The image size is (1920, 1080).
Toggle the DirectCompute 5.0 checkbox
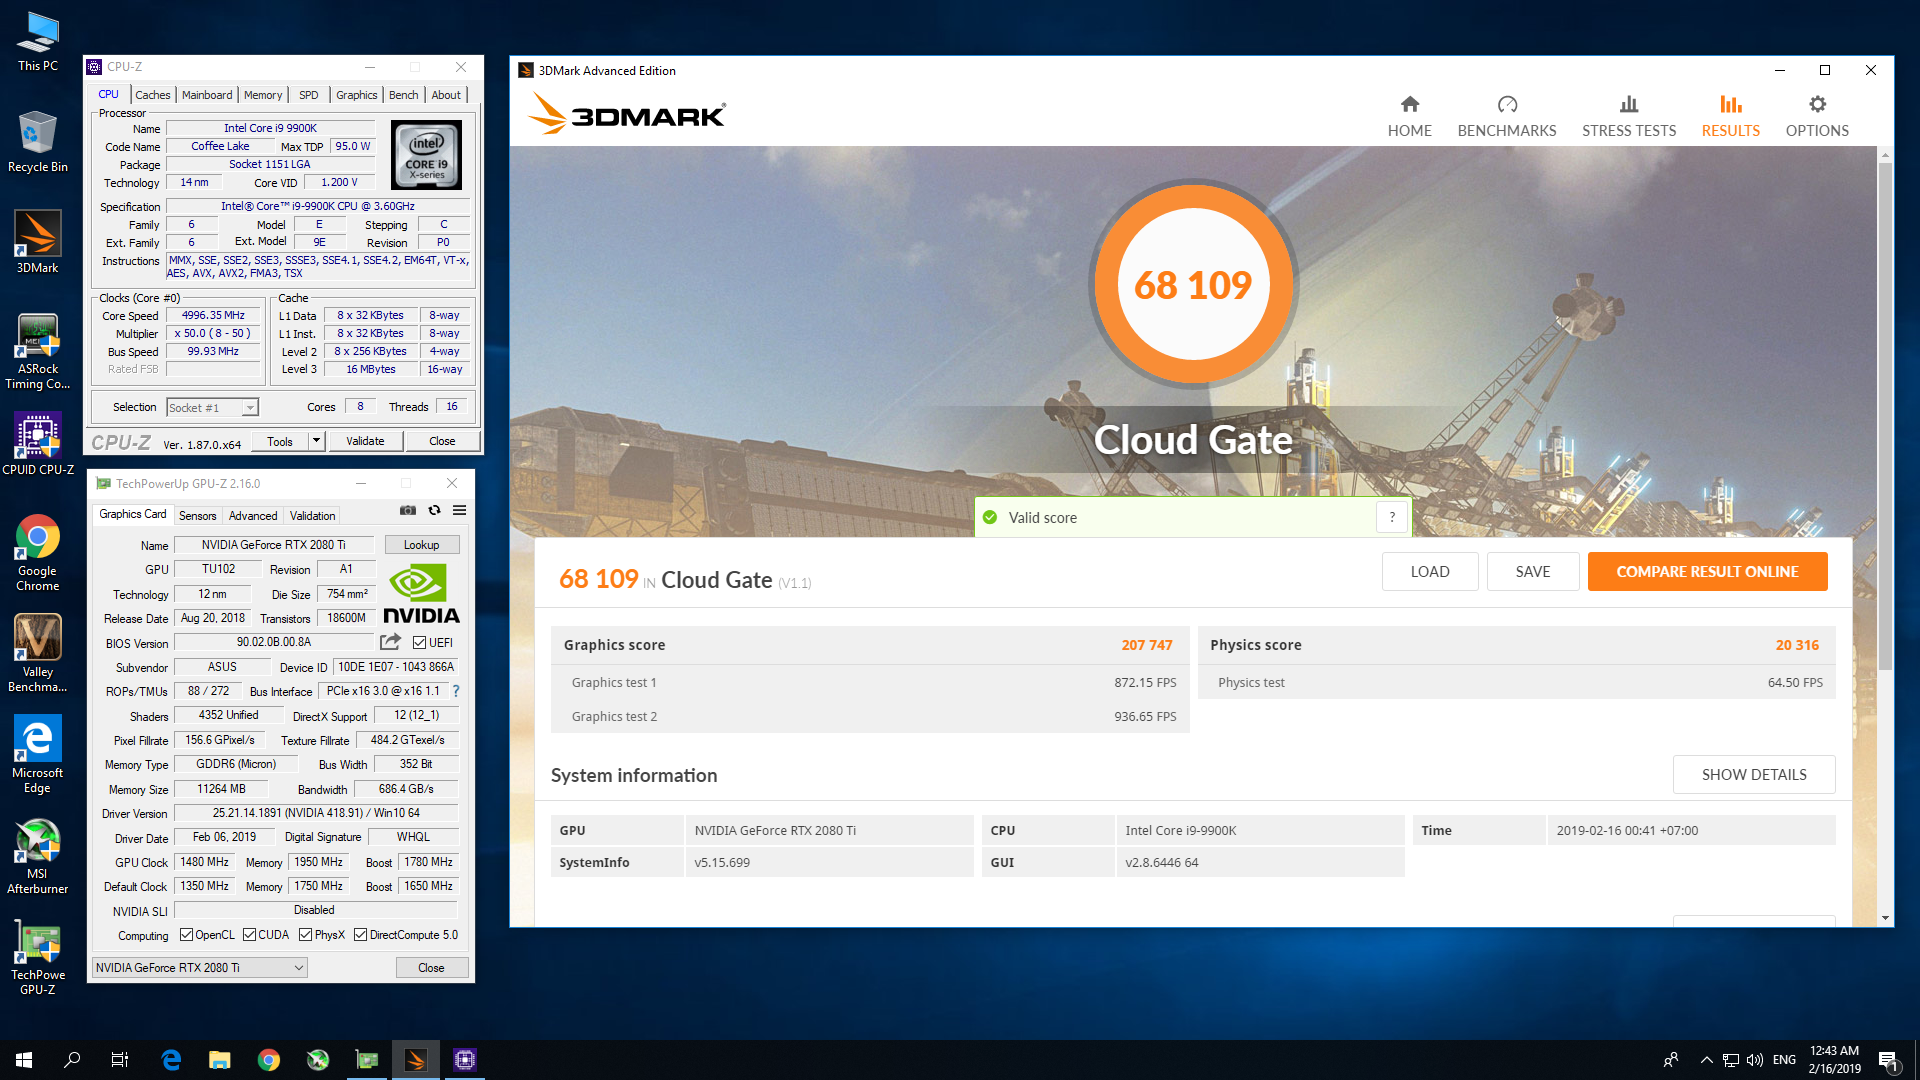[360, 935]
